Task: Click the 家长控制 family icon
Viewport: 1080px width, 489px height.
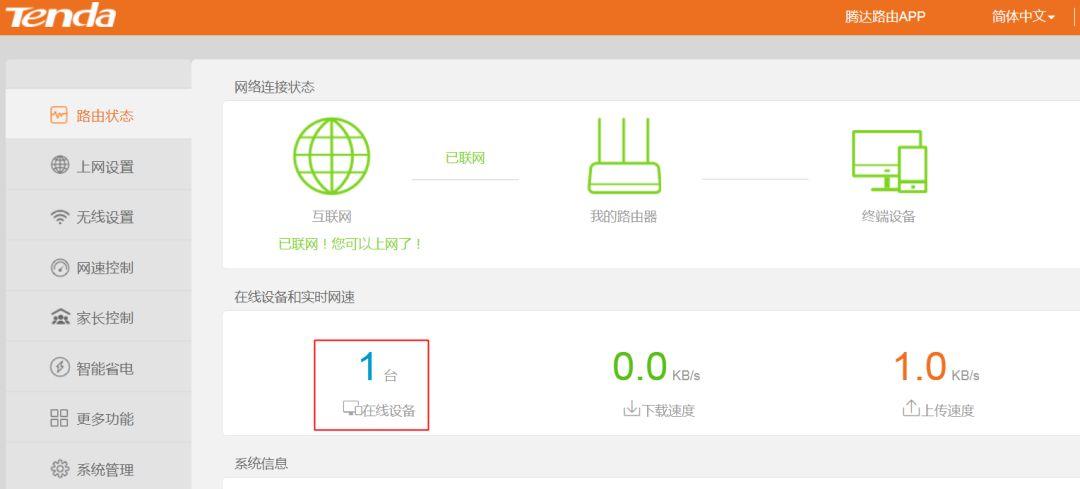Action: [59, 318]
